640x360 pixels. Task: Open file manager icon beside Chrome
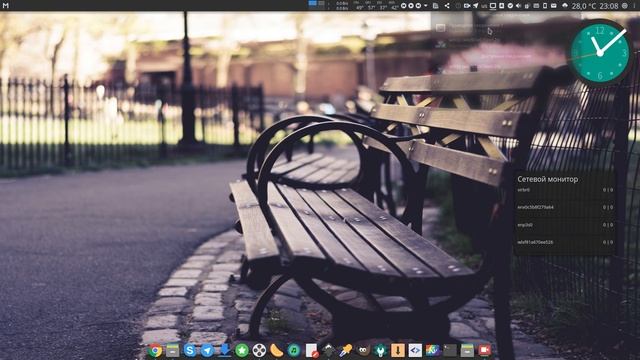173,351
